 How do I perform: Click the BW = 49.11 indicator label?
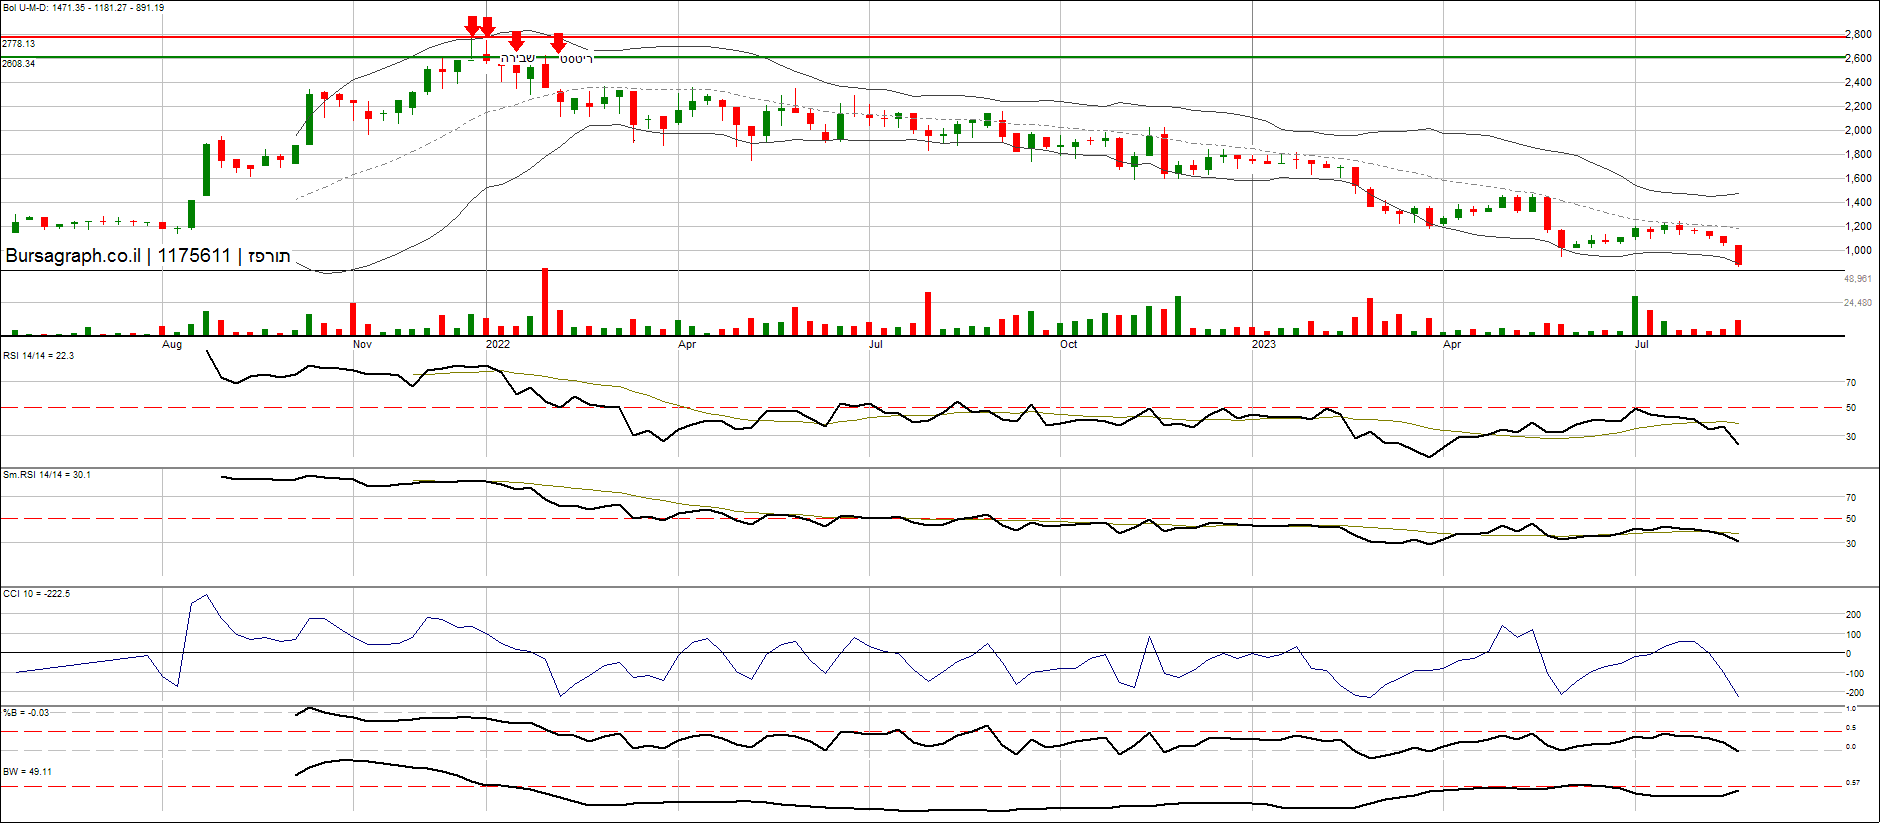click(27, 772)
